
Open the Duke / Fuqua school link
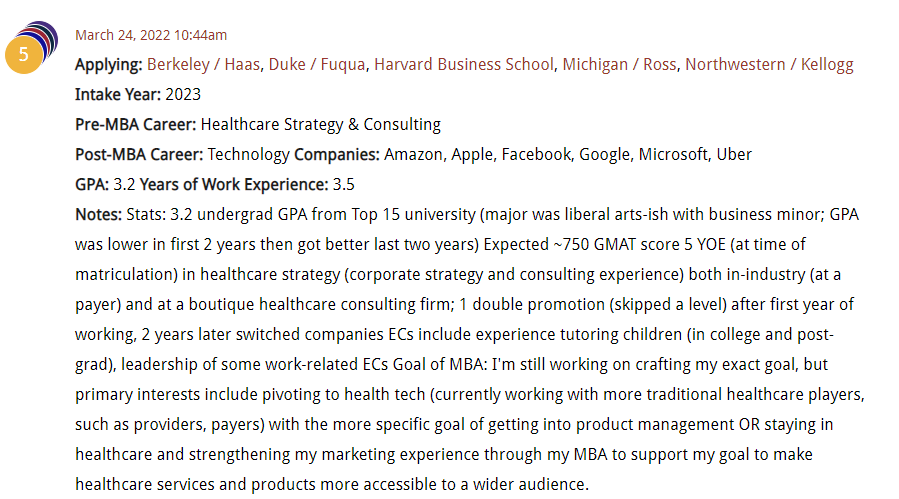coord(317,65)
